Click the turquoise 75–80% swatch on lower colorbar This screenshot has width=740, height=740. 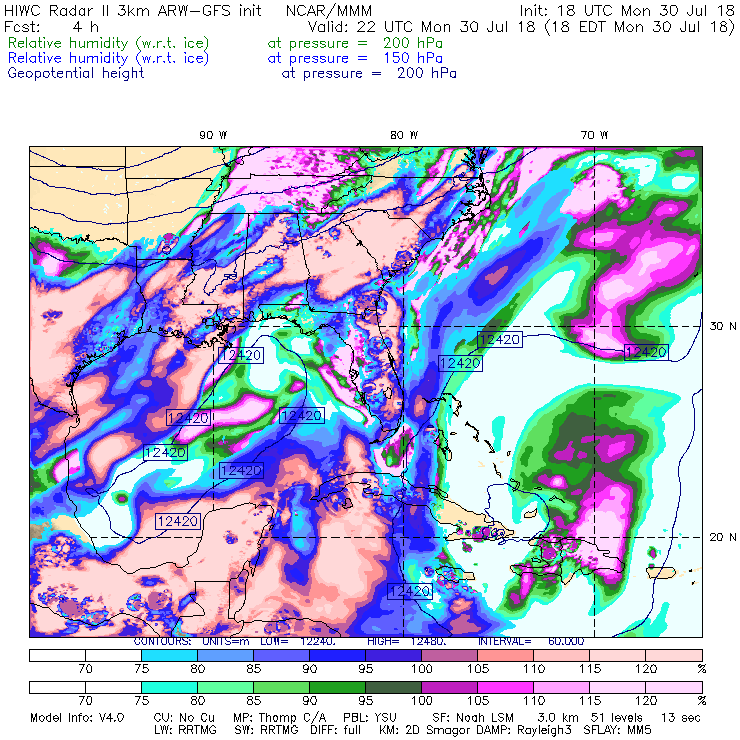click(169, 687)
